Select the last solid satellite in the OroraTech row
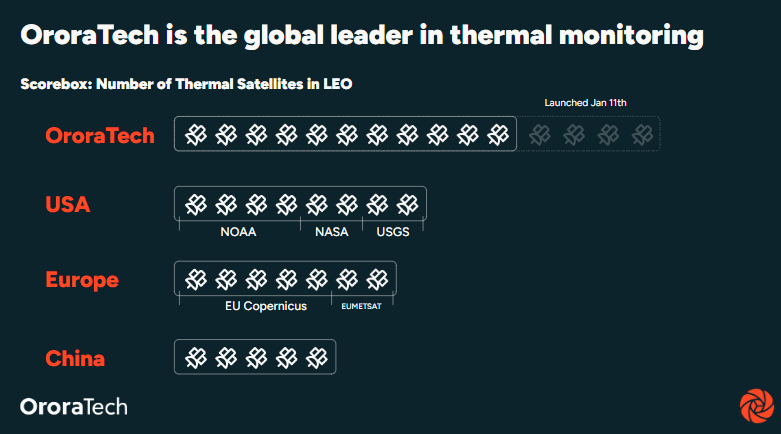The width and height of the screenshot is (781, 434). [497, 134]
